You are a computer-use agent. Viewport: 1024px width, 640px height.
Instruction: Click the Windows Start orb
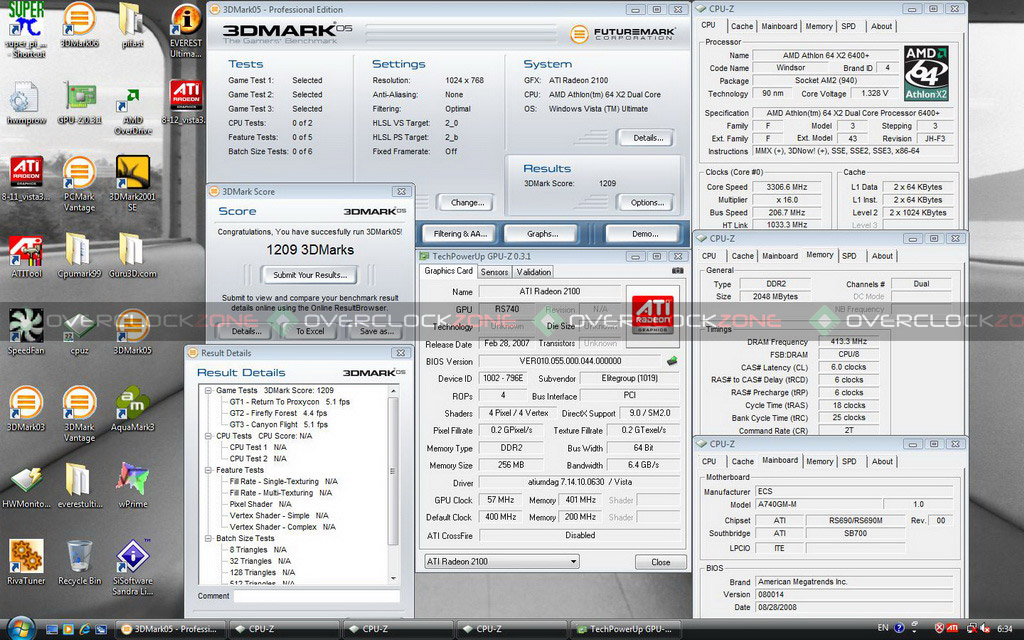(21, 628)
